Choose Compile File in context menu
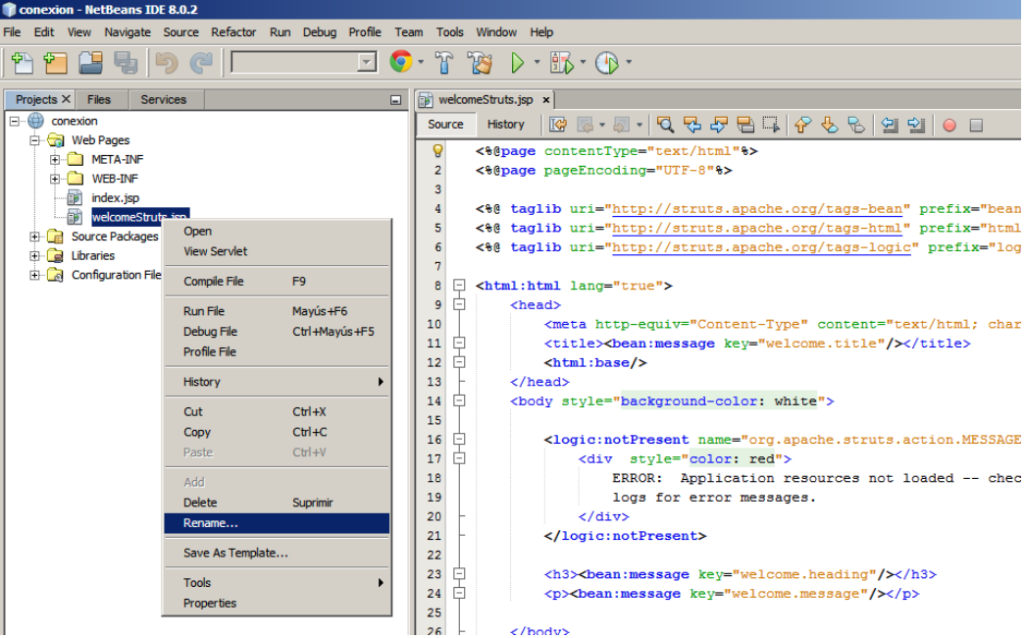This screenshot has height=638, width=1024. click(277, 281)
